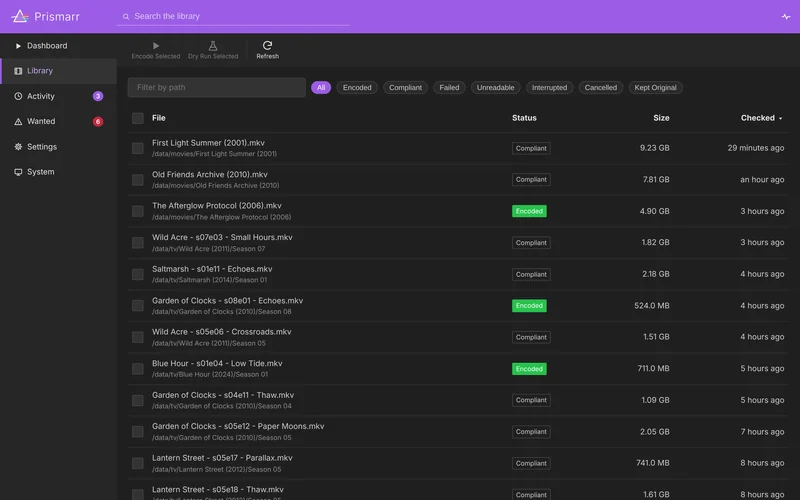The height and width of the screenshot is (500, 800).
Task: Check Wild Acre s05e06 Crossroads row
Action: click(x=138, y=337)
